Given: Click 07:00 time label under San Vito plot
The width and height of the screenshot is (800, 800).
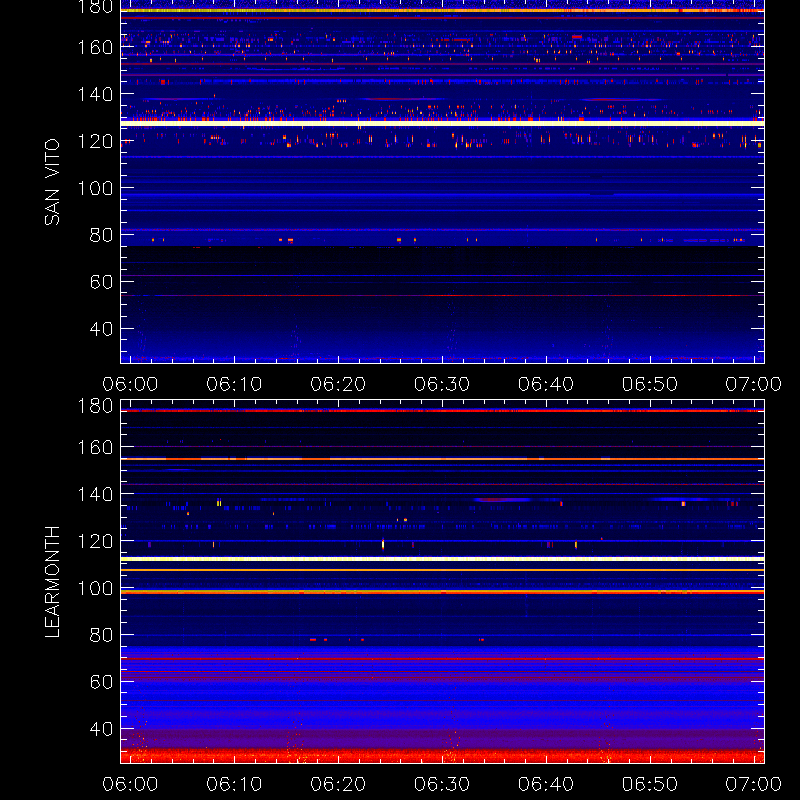Looking at the screenshot, I should (754, 384).
